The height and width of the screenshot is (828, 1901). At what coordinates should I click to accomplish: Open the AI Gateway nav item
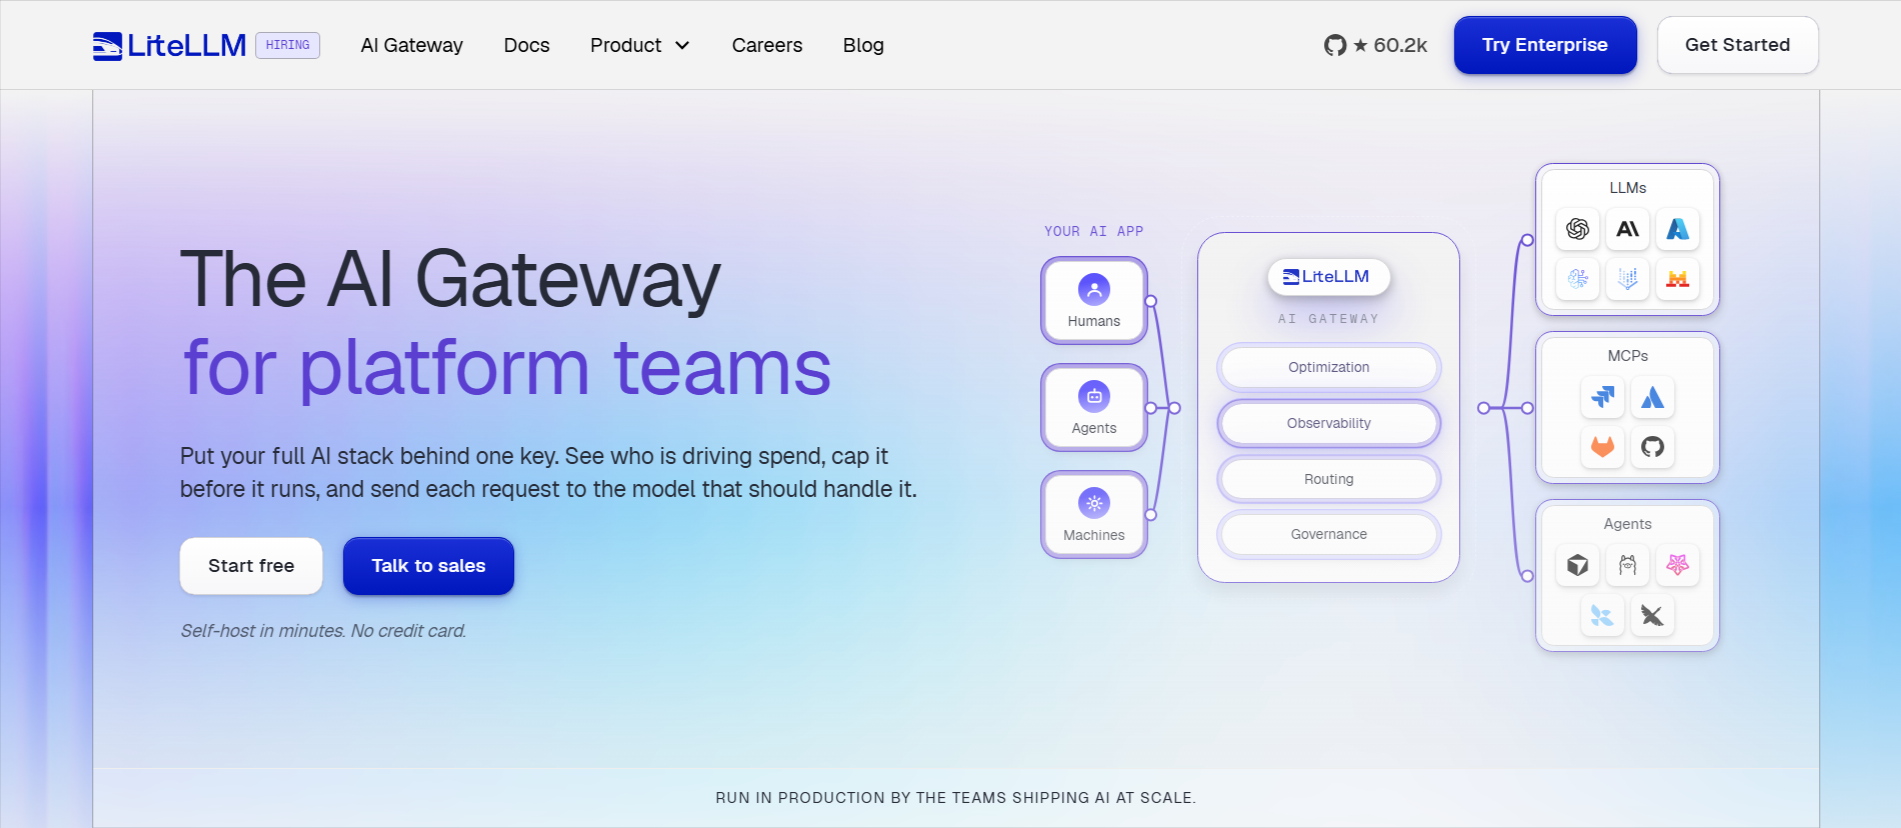pos(412,45)
